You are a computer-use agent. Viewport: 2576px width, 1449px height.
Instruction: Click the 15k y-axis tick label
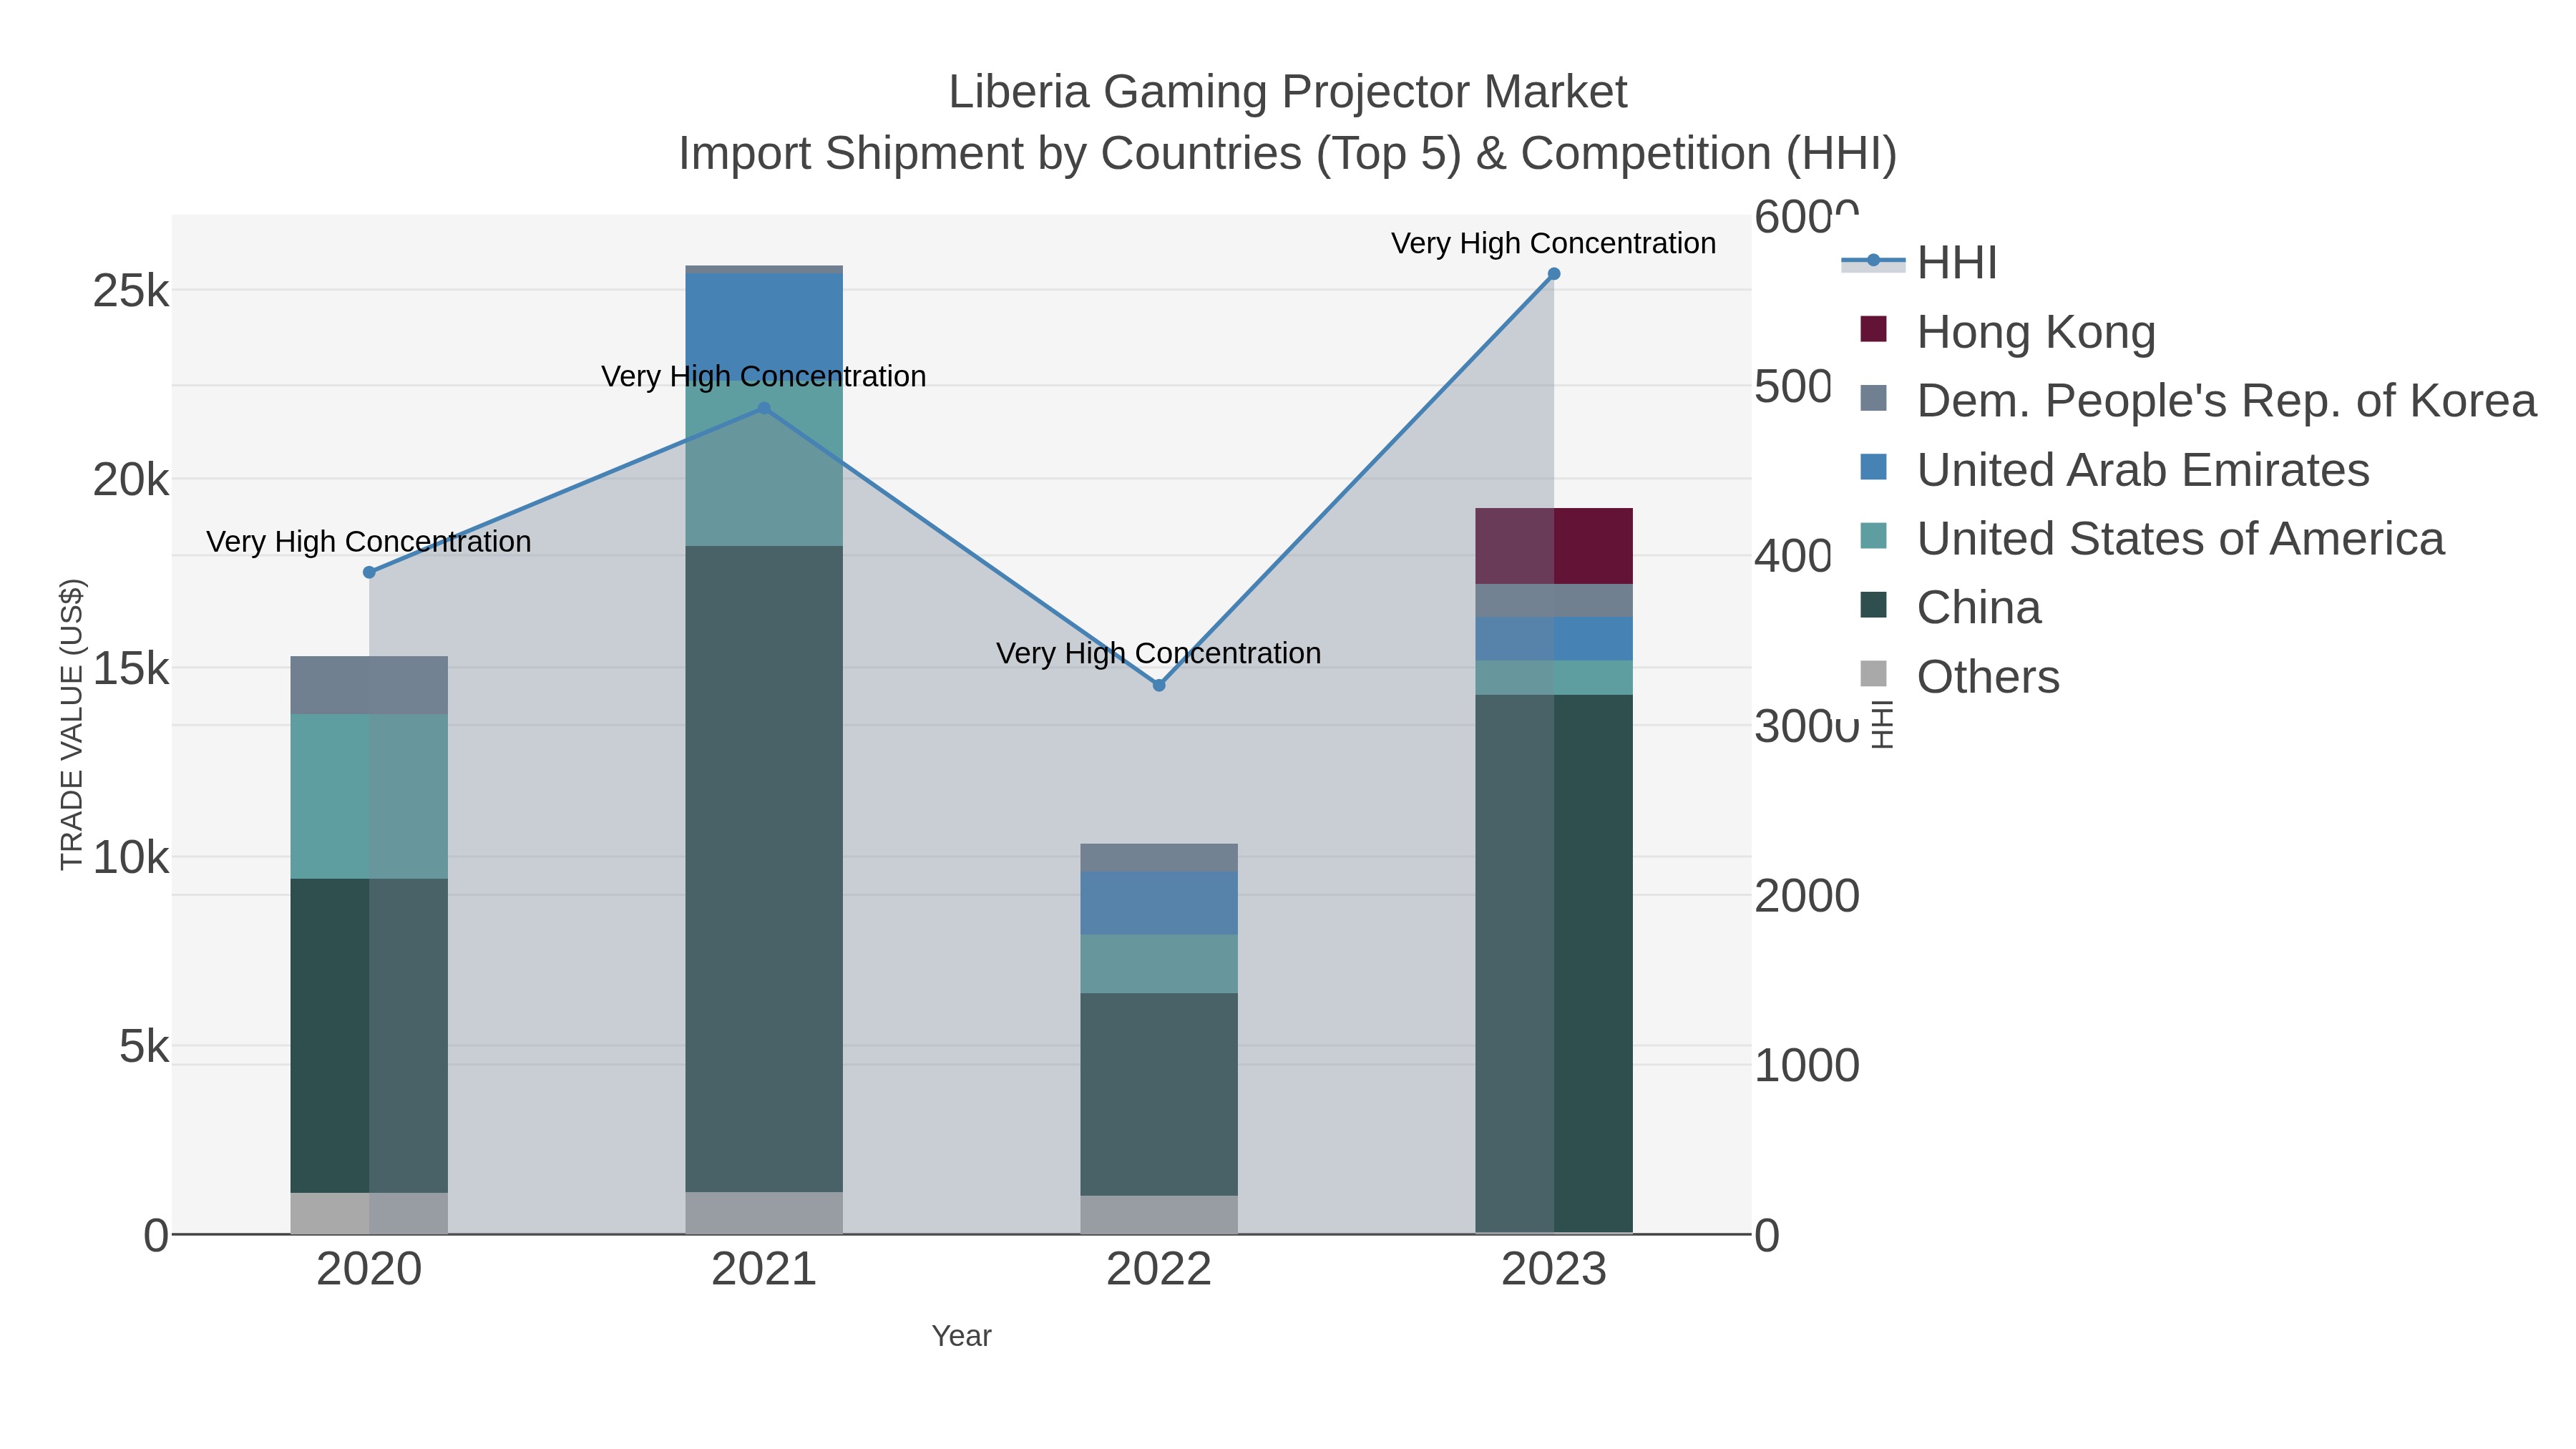click(x=131, y=669)
